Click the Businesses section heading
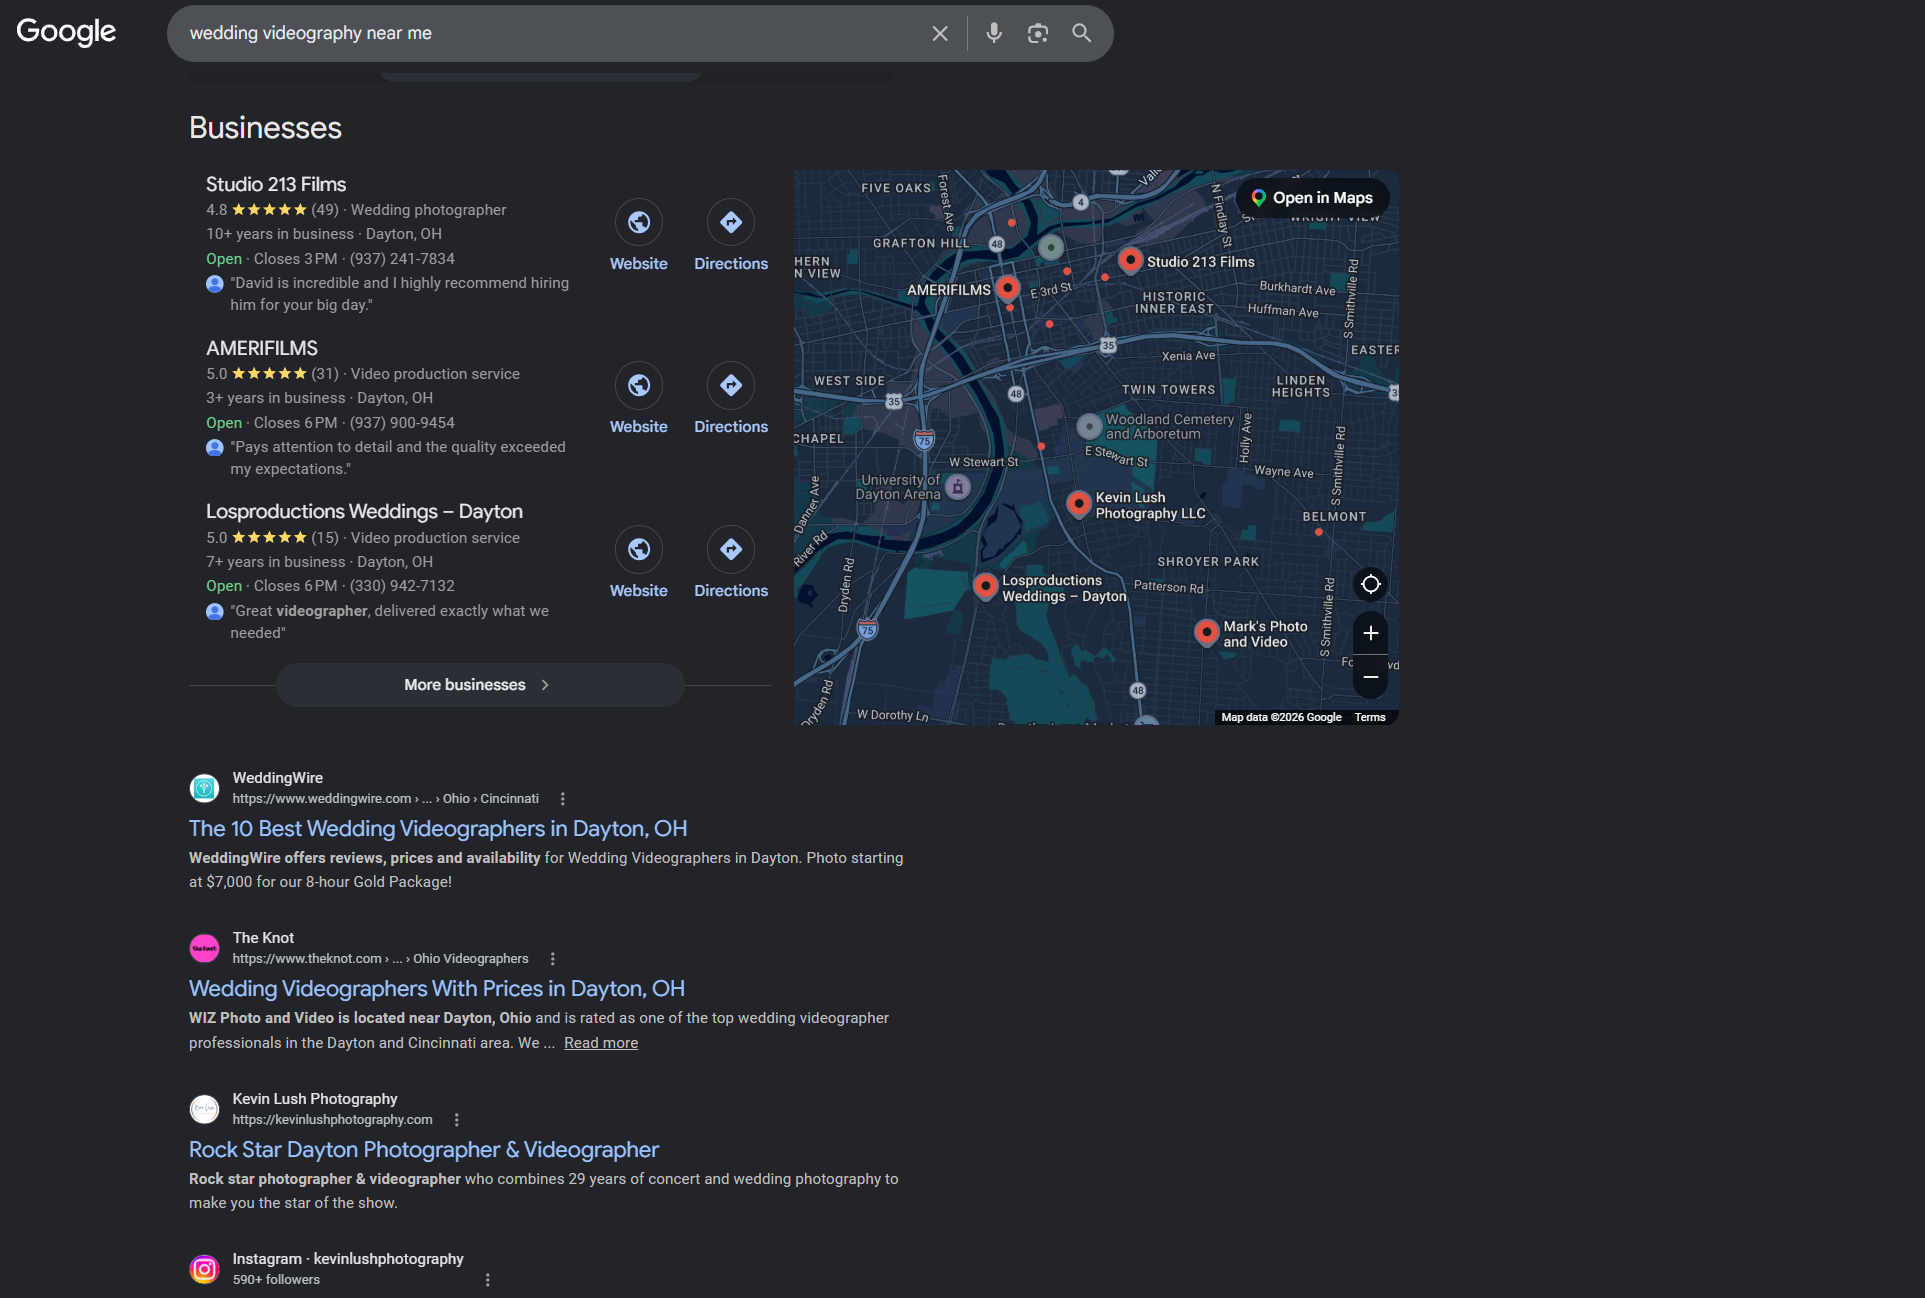Image resolution: width=1925 pixels, height=1298 pixels. coord(266,128)
